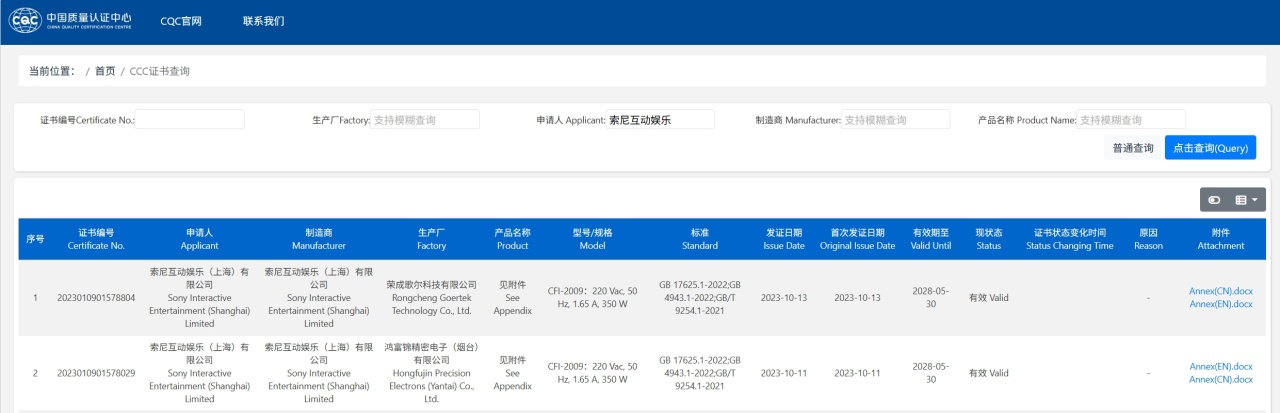The height and width of the screenshot is (413, 1280).
Task: Click the 普通查询 button
Action: coord(1133,148)
